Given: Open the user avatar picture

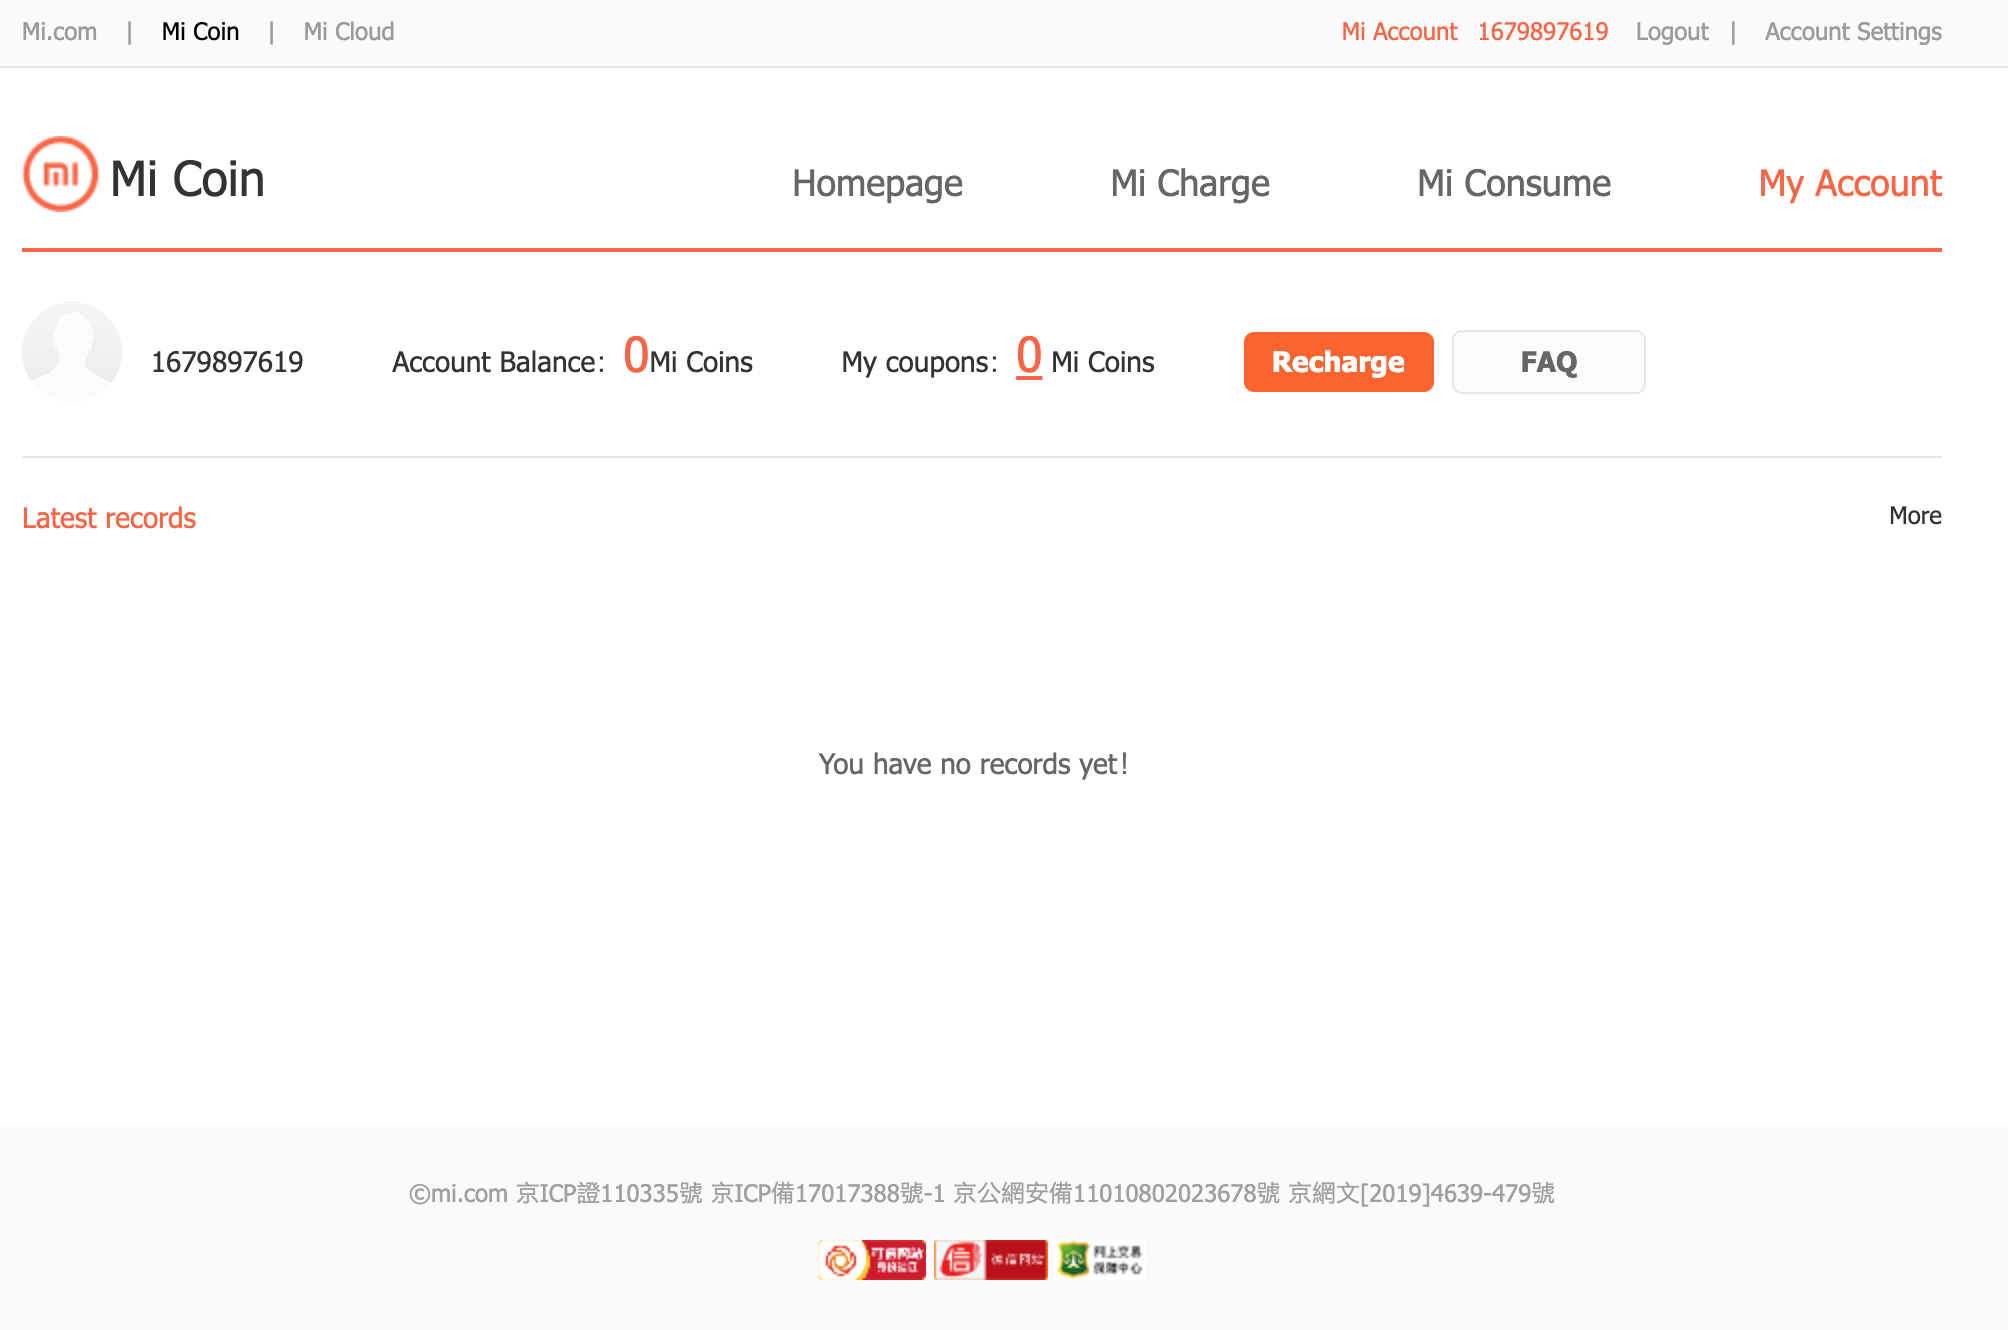Looking at the screenshot, I should [72, 352].
